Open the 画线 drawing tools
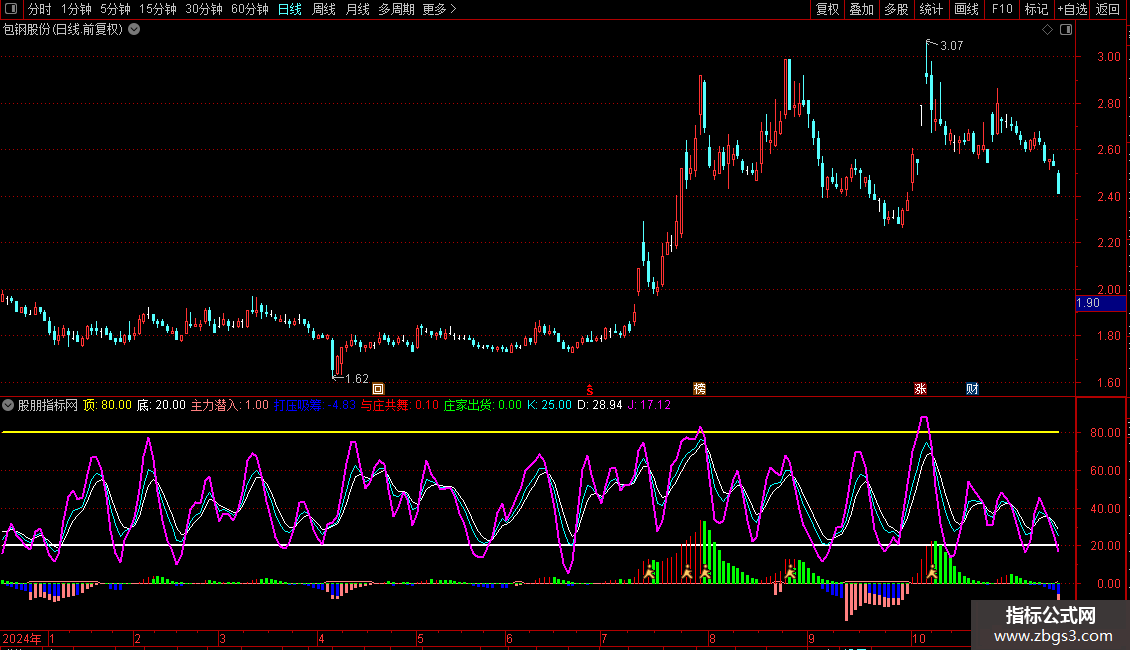 [x=966, y=9]
